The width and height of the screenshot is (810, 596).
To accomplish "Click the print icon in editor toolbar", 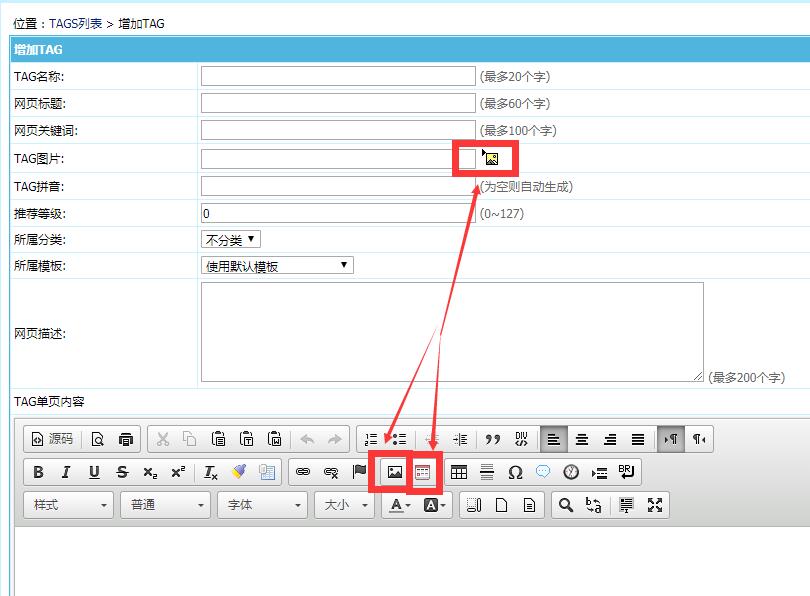I will 126,439.
